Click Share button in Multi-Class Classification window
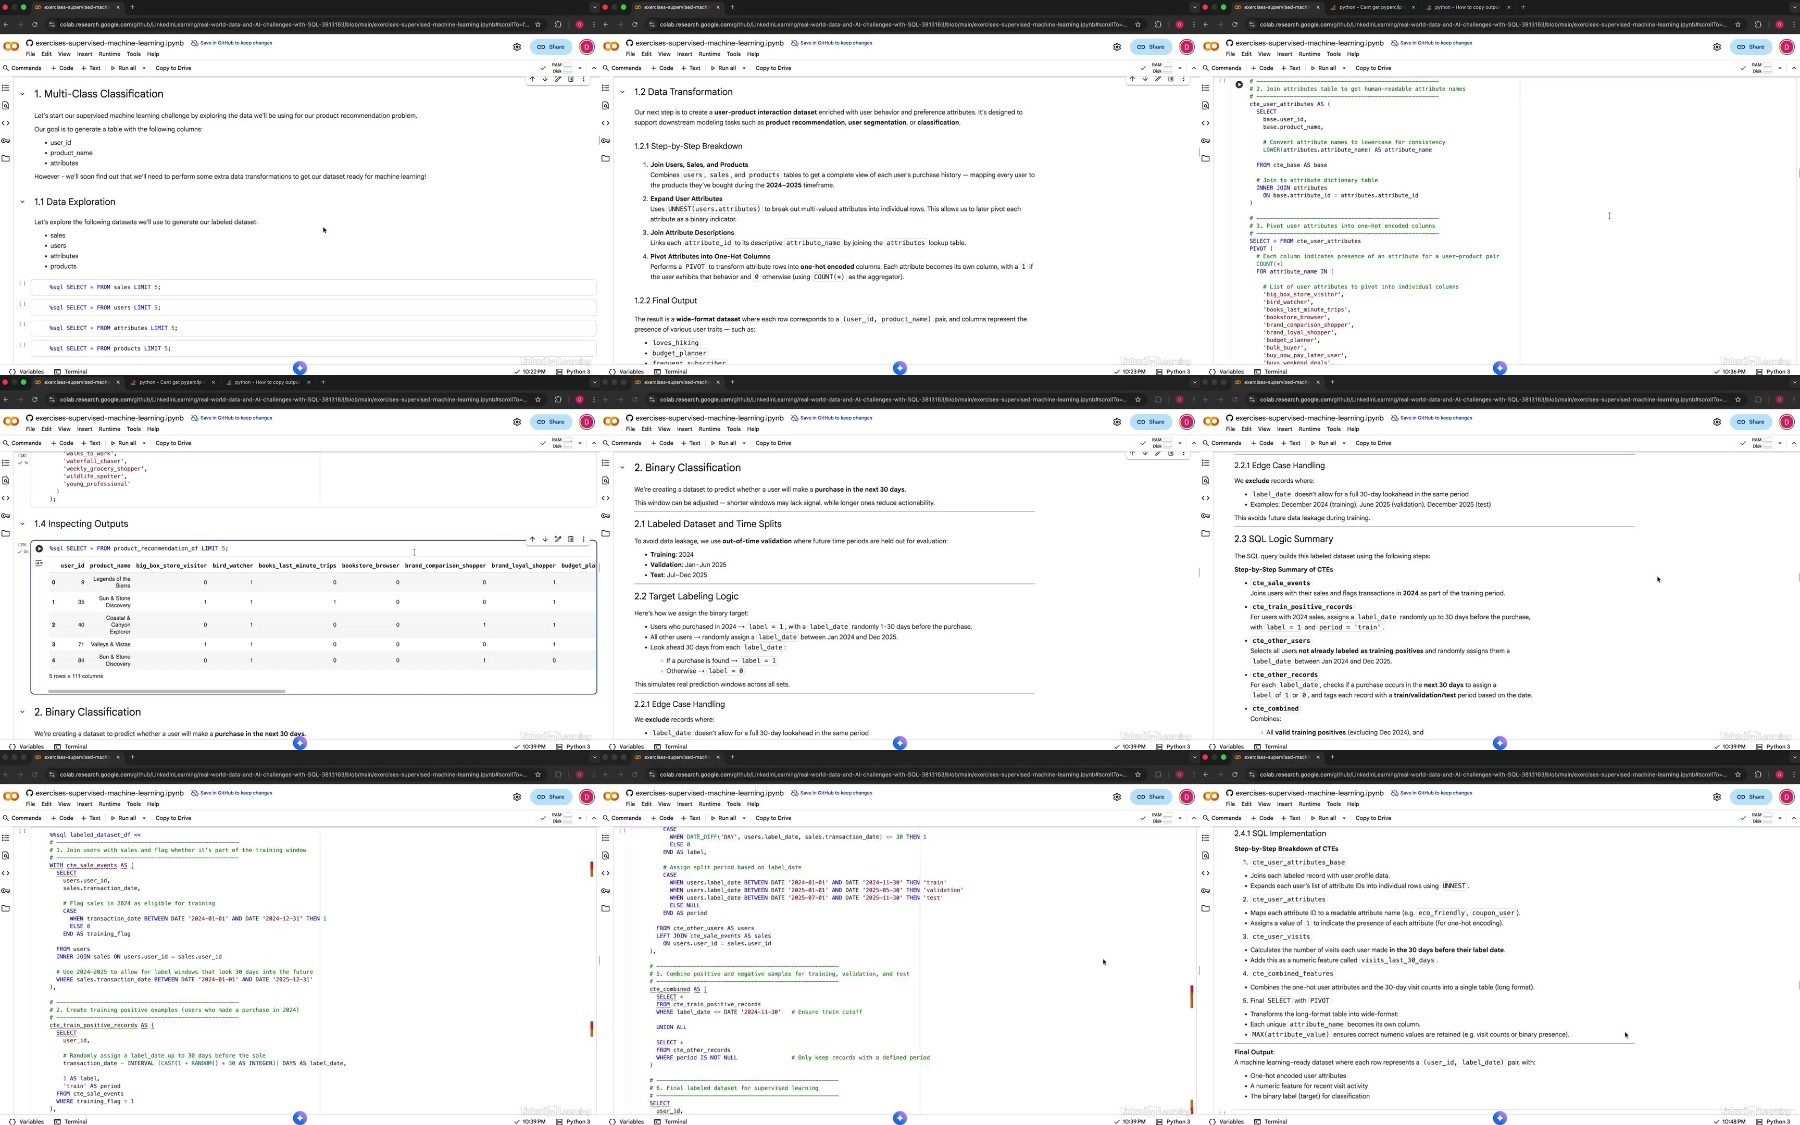The image size is (1800, 1125). coord(551,47)
